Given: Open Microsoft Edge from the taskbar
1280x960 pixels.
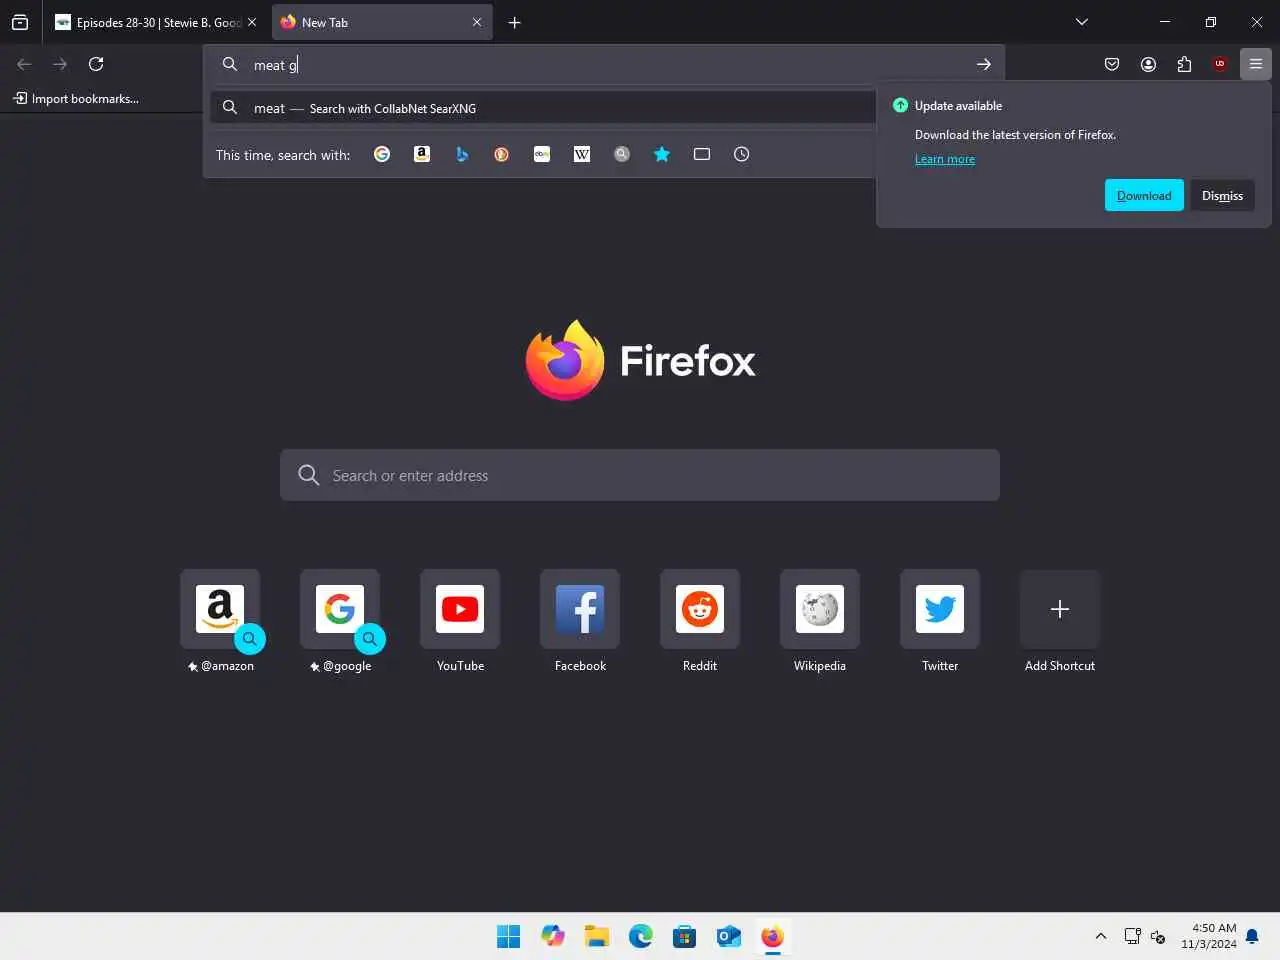Looking at the screenshot, I should 641,937.
